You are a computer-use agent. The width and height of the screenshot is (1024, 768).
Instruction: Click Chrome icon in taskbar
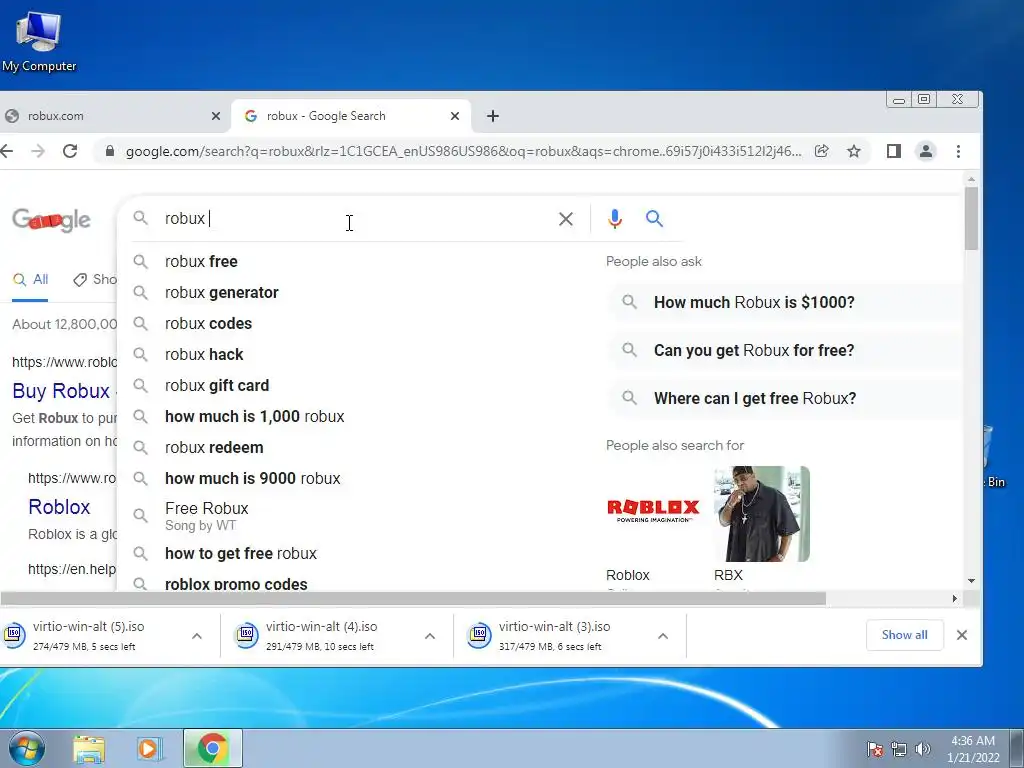coord(213,748)
